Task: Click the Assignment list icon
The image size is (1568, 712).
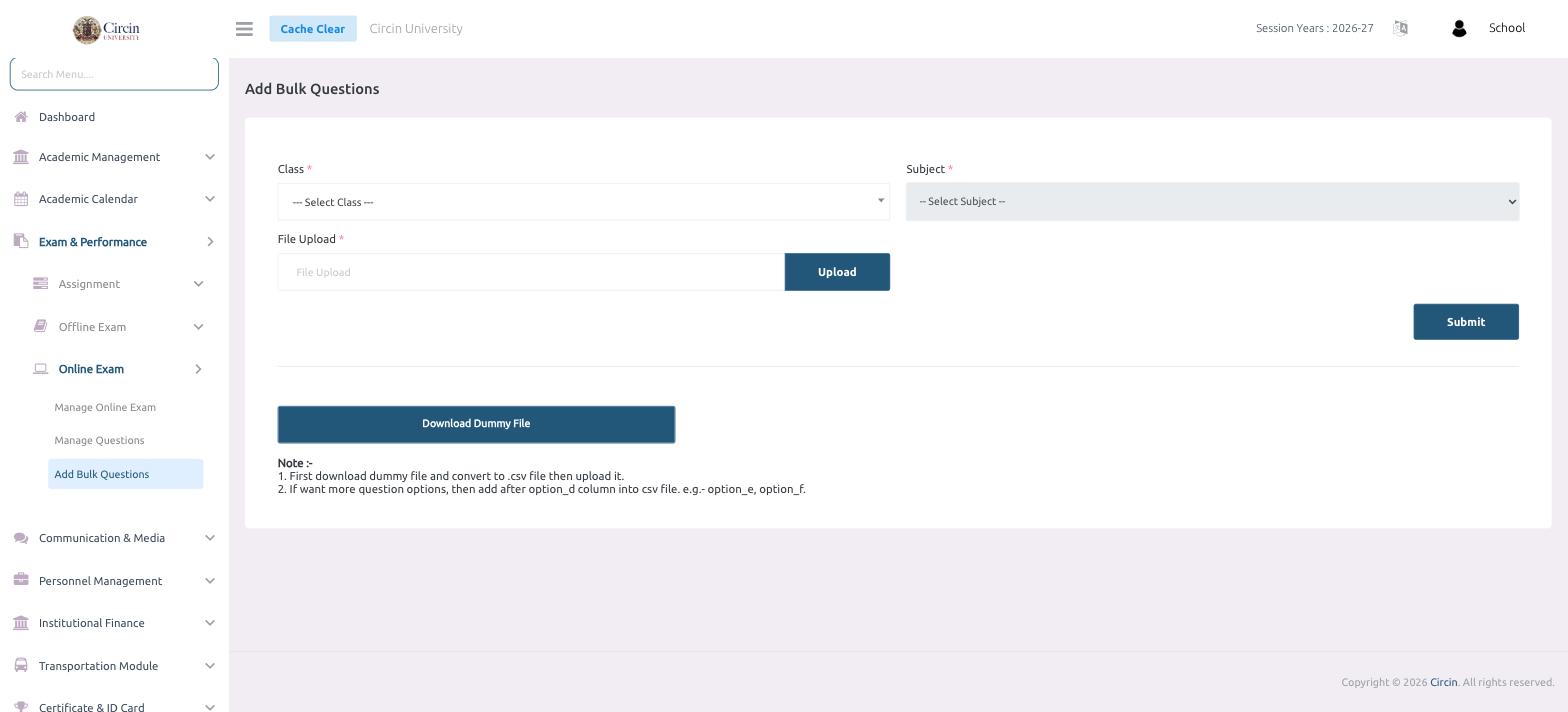Action: pos(40,284)
